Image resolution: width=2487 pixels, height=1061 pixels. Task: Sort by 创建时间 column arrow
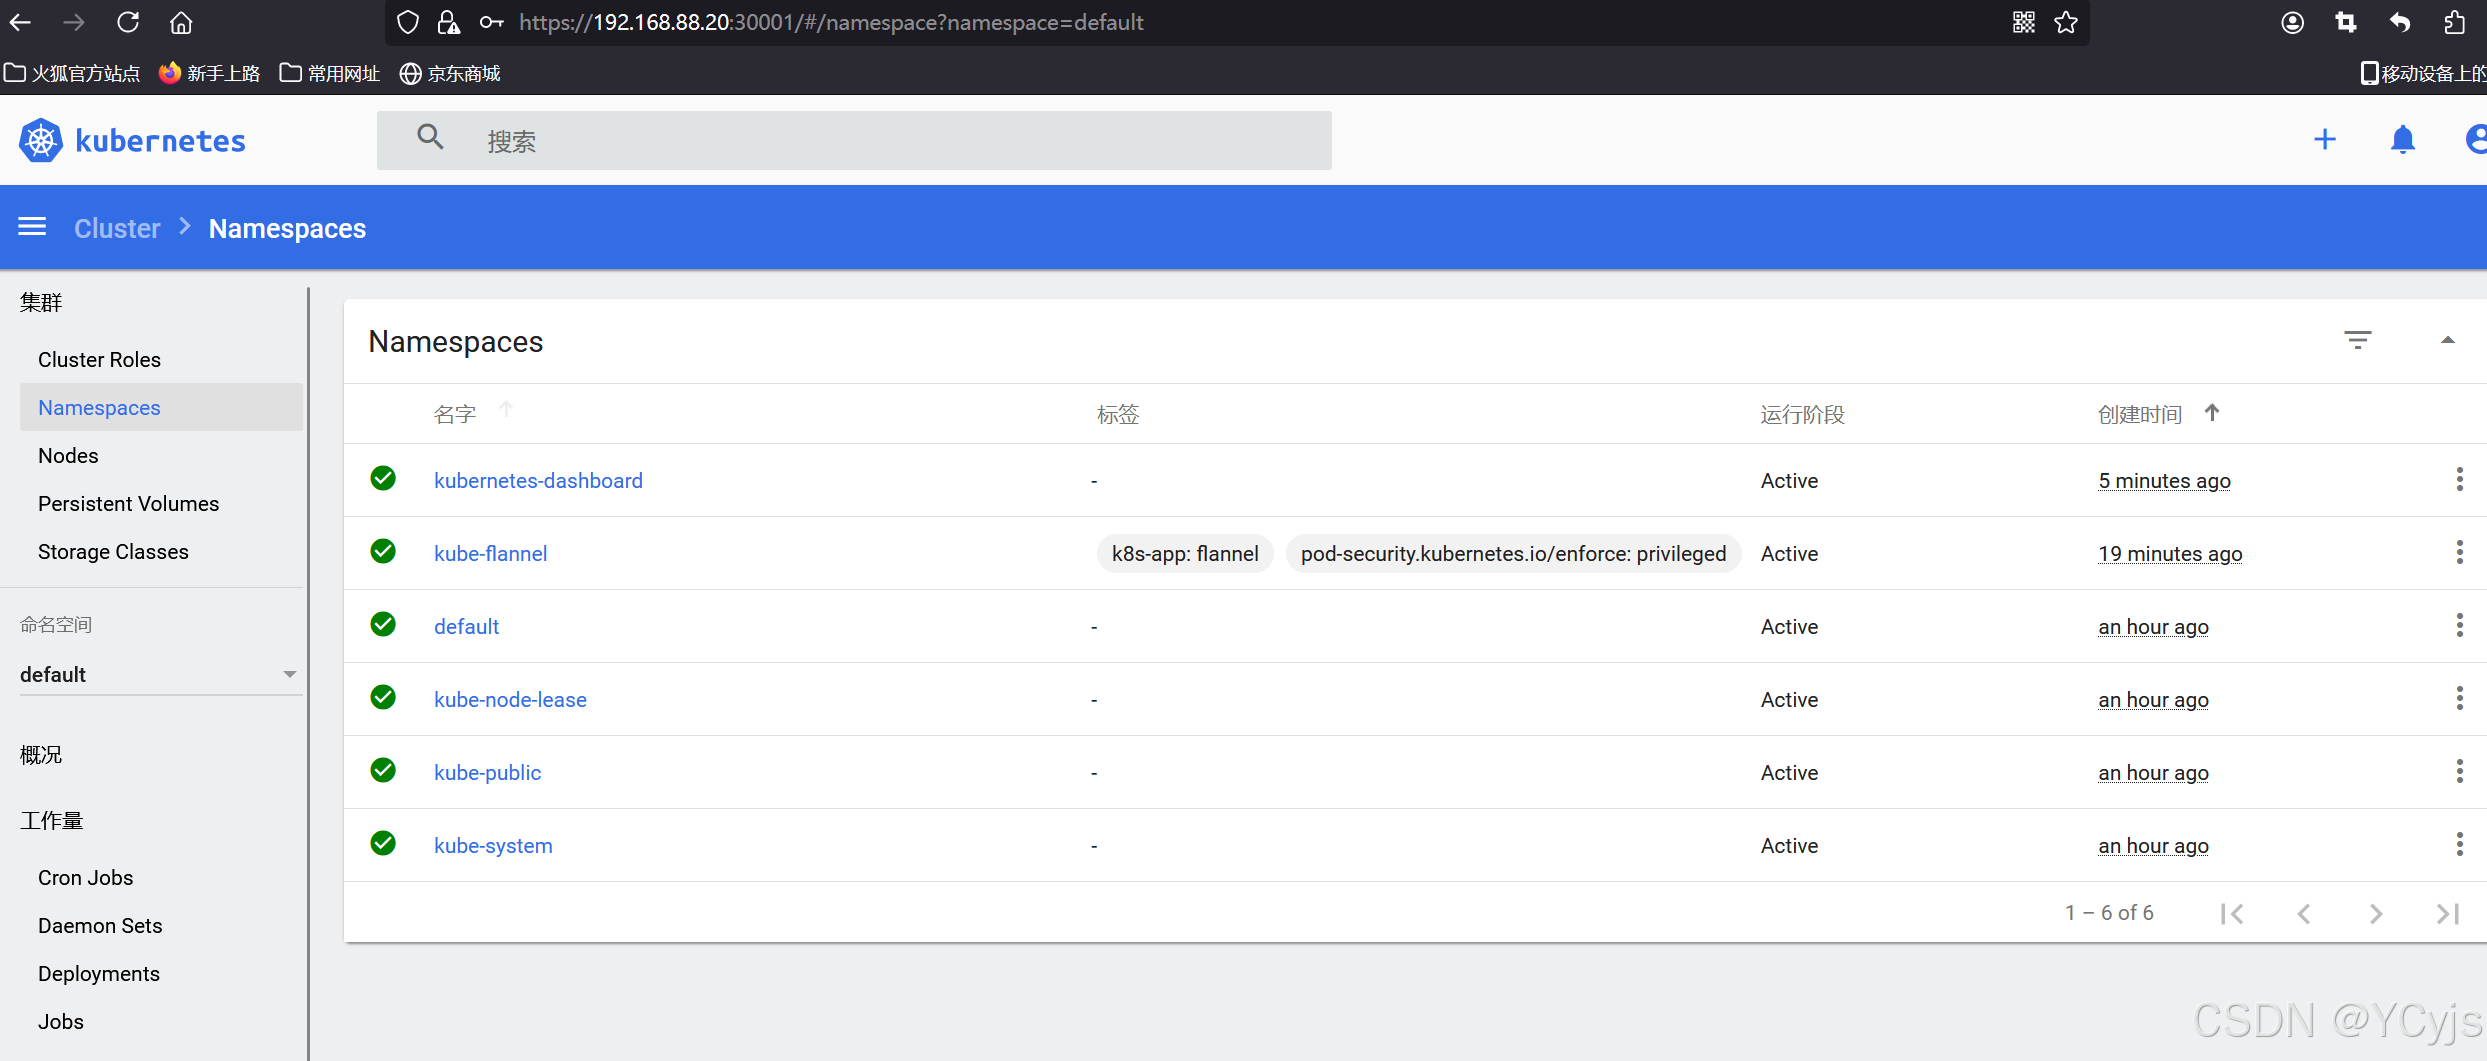pos(2212,412)
